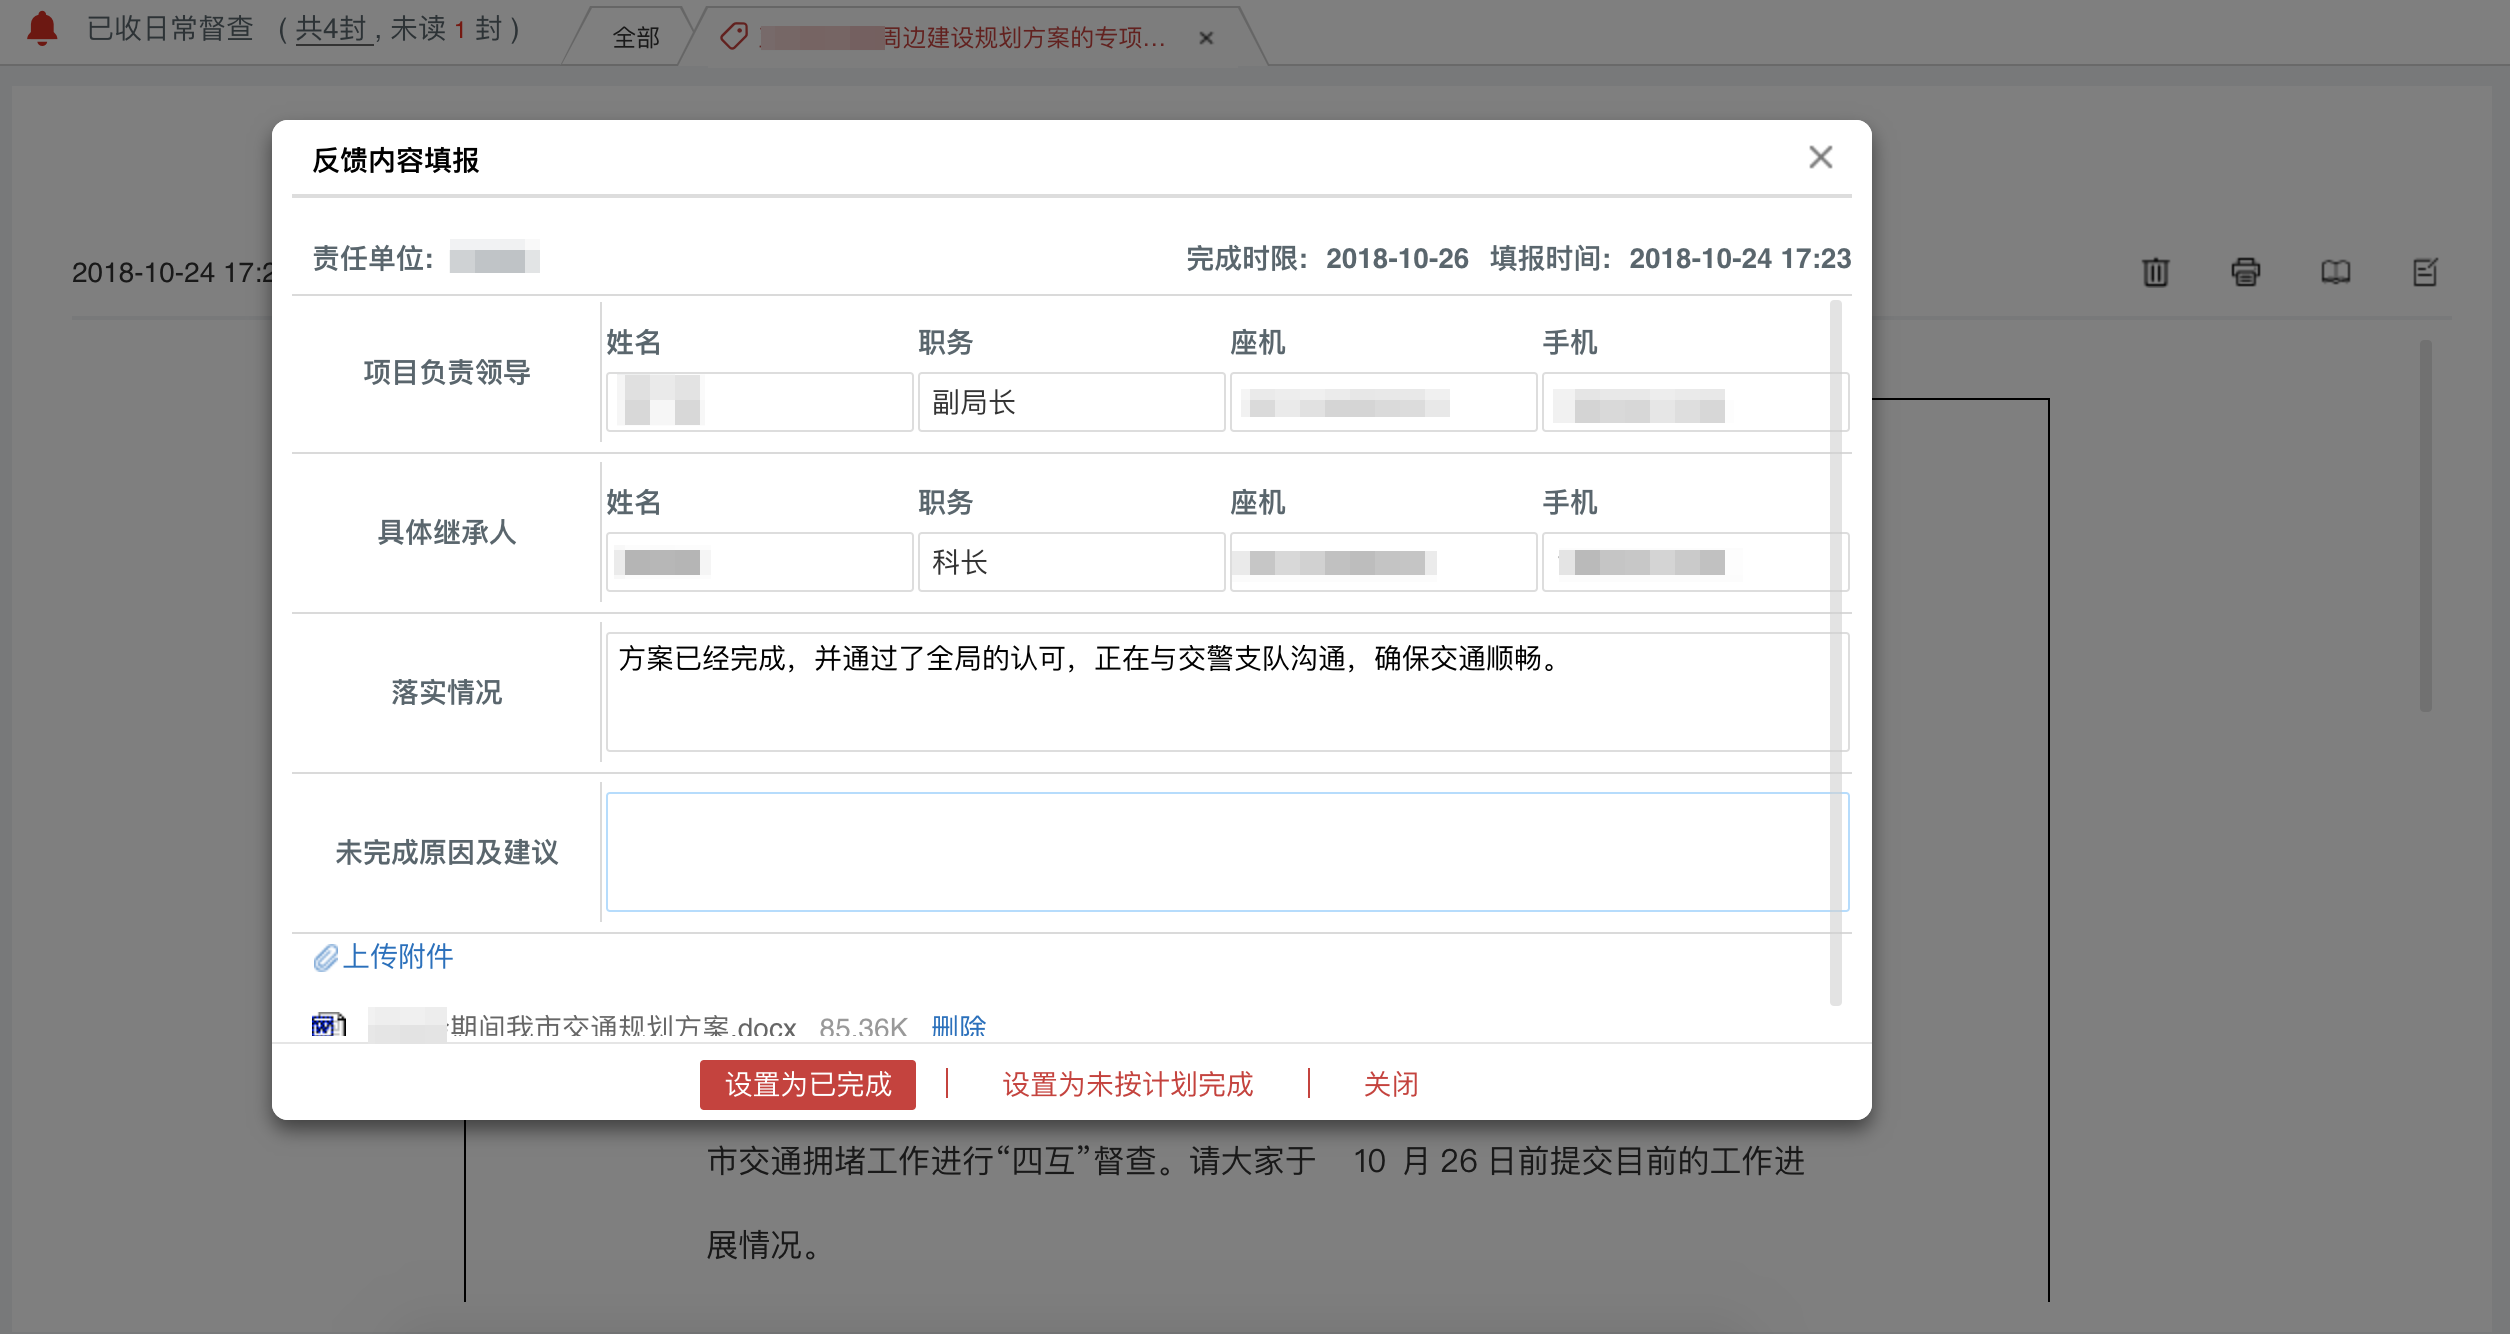Click the 关闭 text button
This screenshot has width=2510, height=1334.
pyautogui.click(x=1391, y=1084)
